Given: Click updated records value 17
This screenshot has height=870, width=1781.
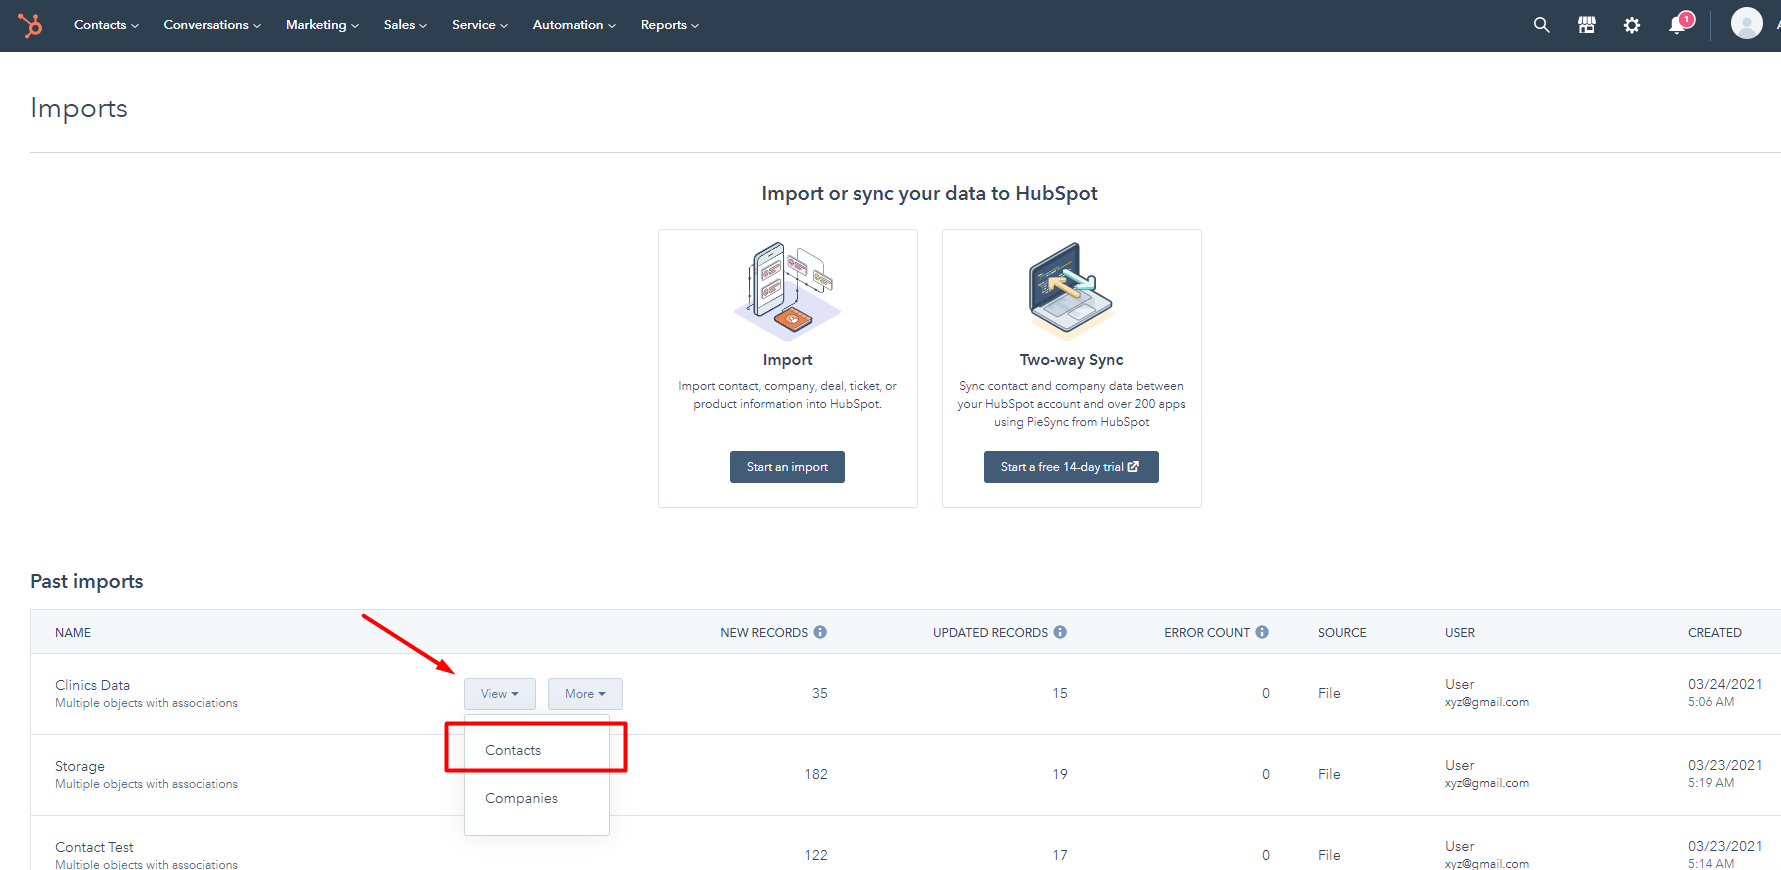Looking at the screenshot, I should click(x=1060, y=855).
